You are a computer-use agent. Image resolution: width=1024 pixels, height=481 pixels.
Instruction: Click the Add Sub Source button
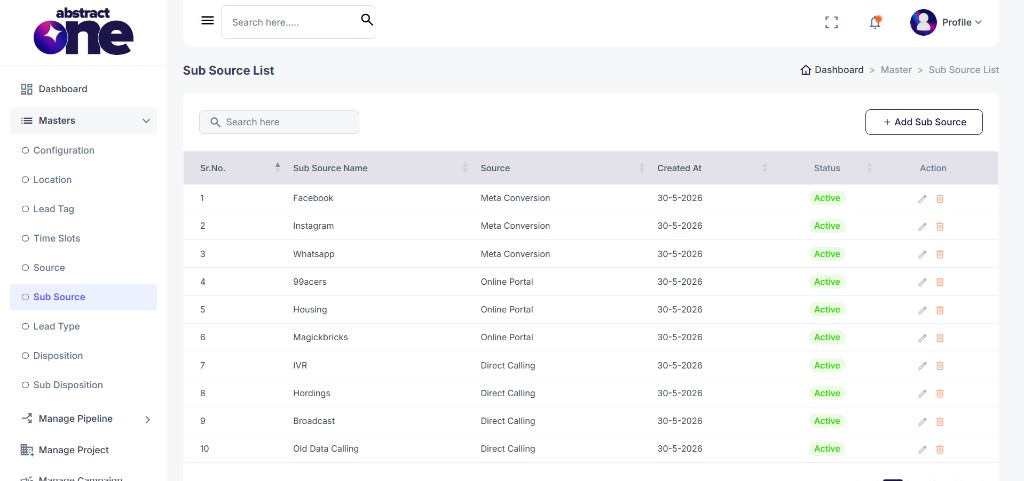(x=923, y=122)
